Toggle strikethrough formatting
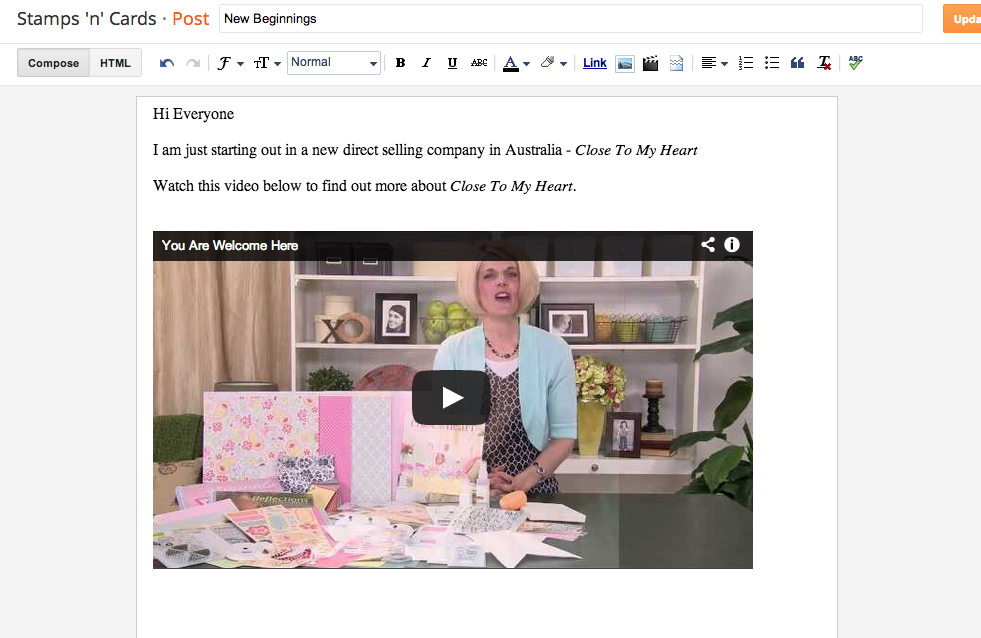 tap(479, 63)
